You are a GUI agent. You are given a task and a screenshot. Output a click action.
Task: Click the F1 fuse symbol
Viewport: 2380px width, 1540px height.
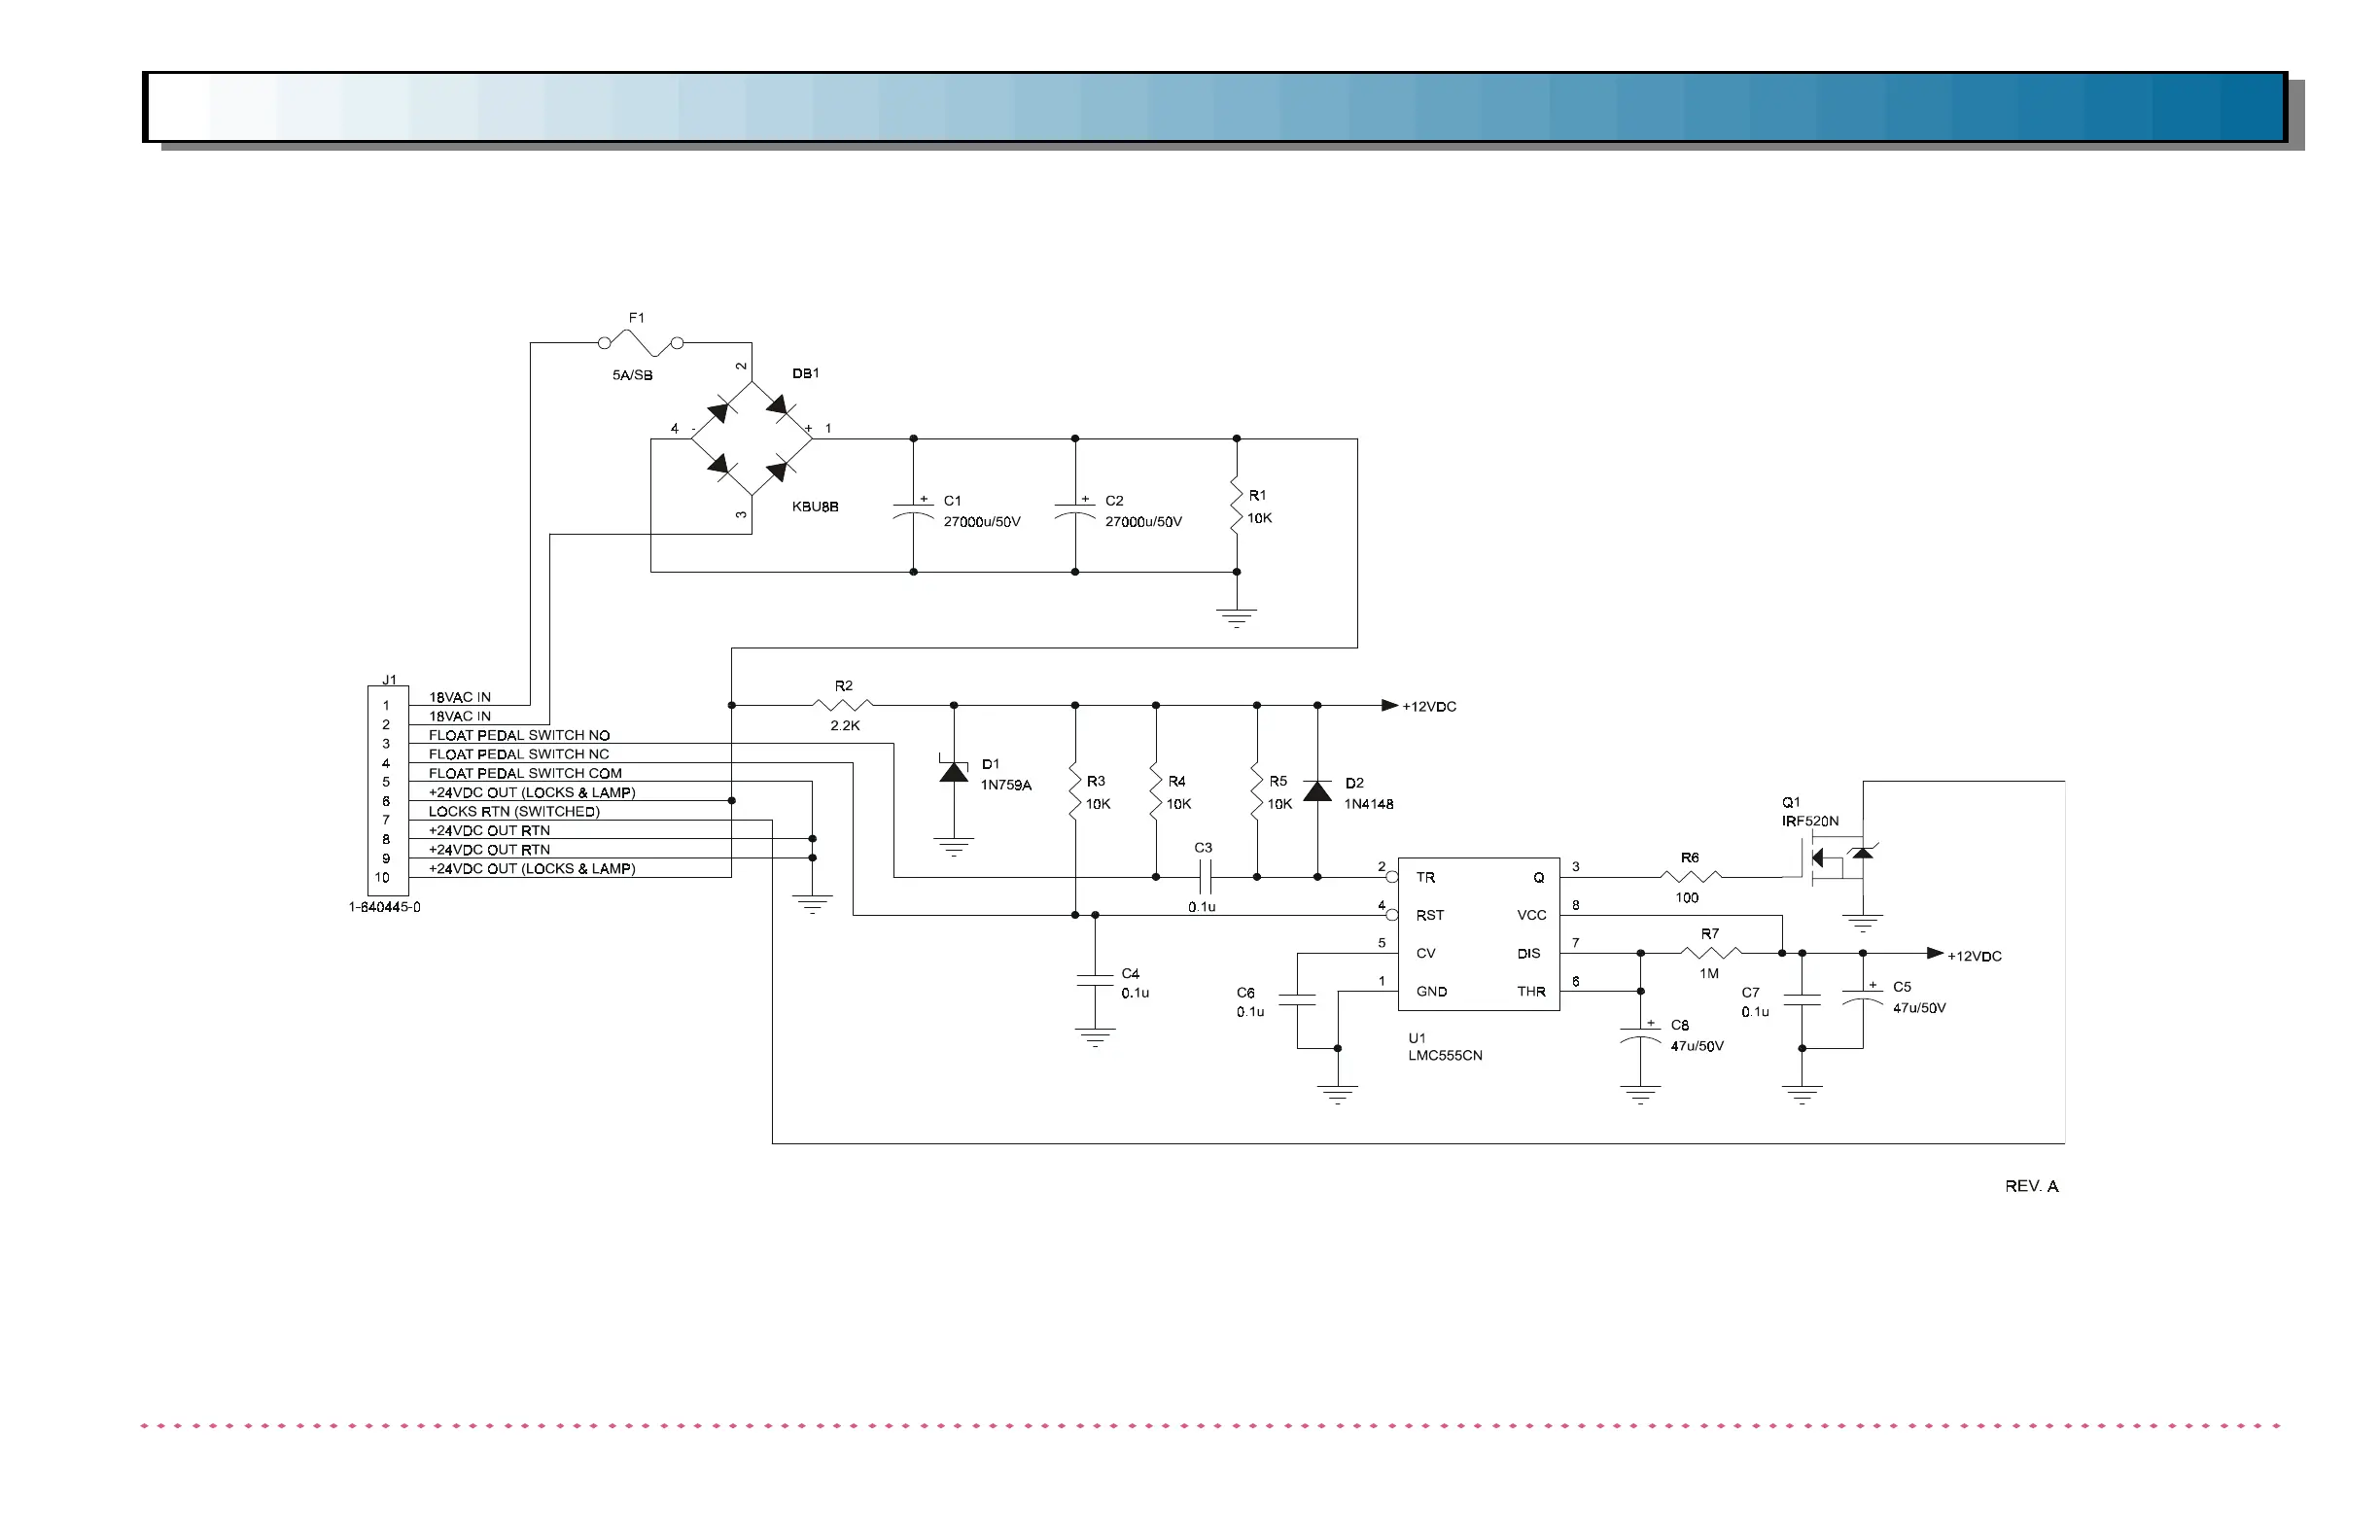click(x=641, y=343)
